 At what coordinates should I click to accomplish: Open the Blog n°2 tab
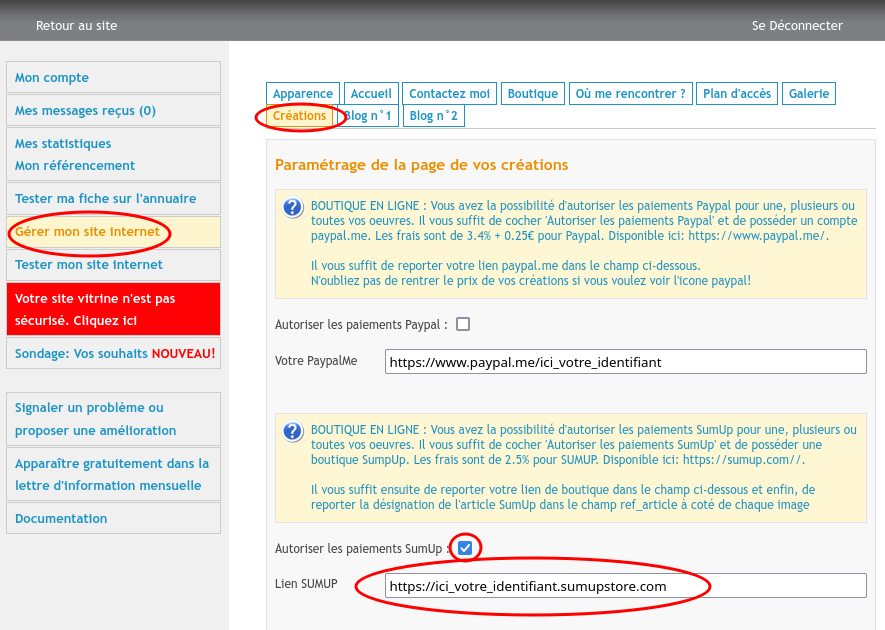click(x=434, y=116)
